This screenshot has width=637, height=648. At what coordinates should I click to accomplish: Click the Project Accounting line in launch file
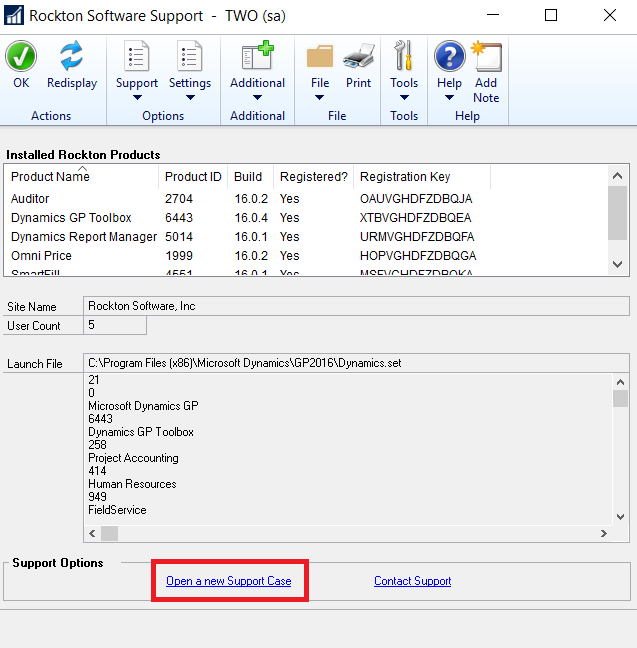pyautogui.click(x=133, y=458)
